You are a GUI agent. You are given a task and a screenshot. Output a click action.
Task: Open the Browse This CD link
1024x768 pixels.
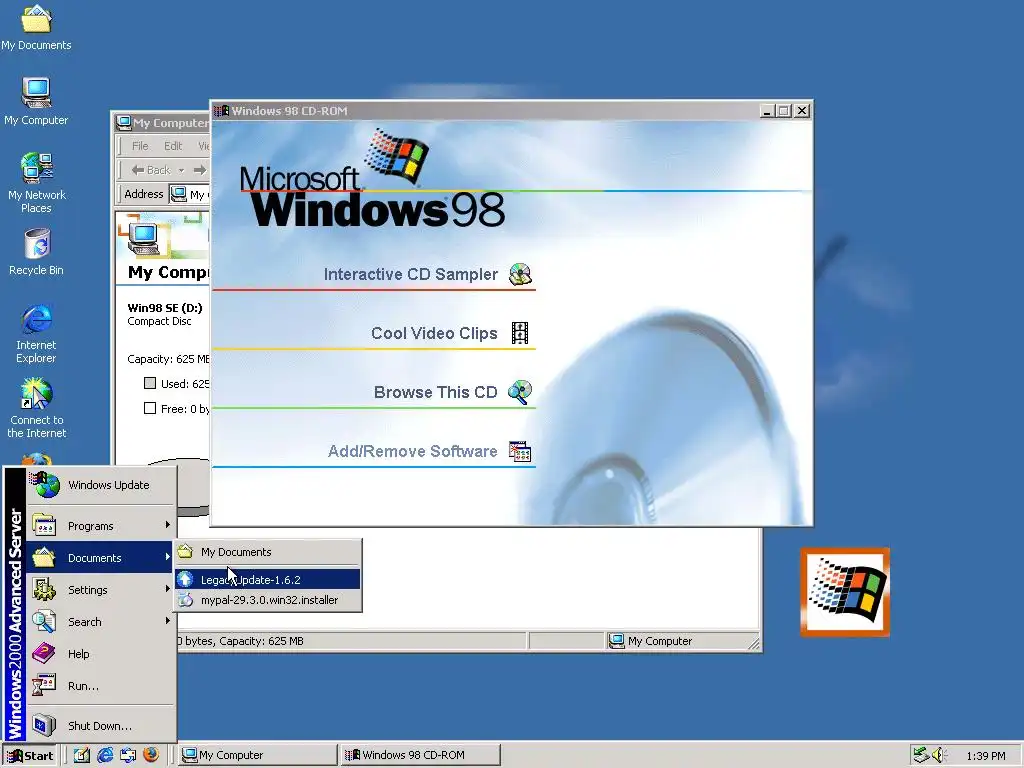pos(436,392)
